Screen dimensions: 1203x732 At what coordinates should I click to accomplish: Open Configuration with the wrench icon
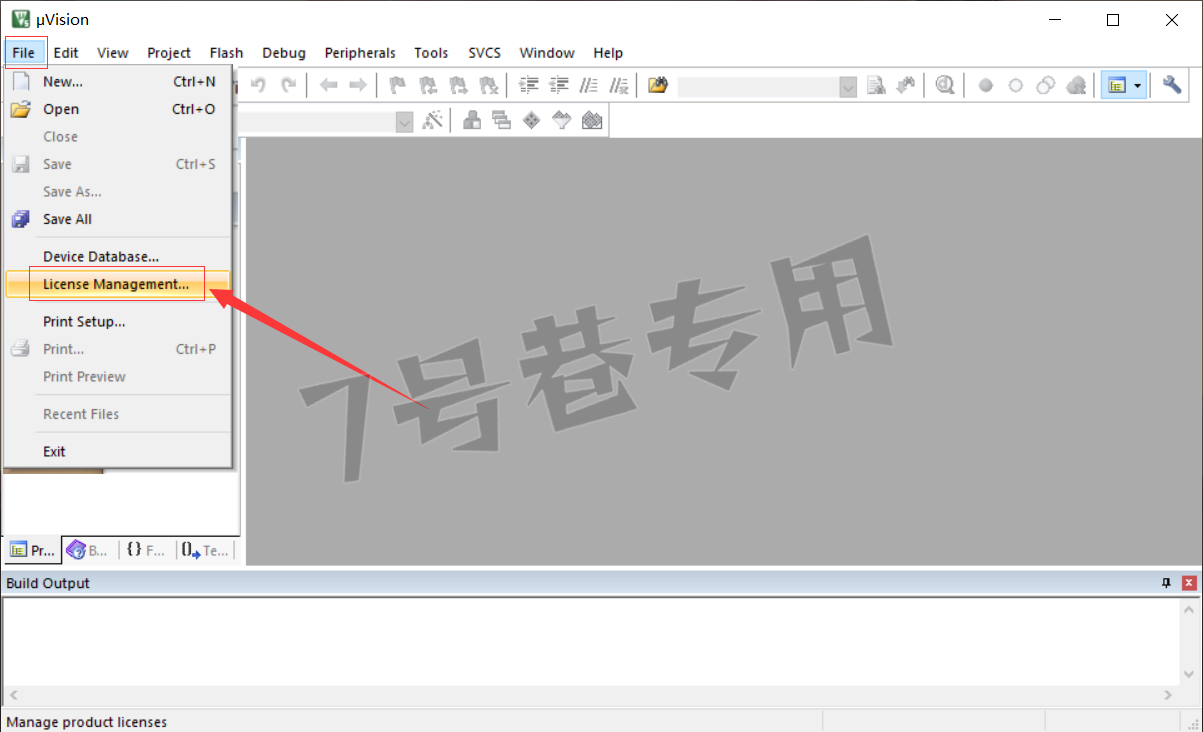[x=1172, y=85]
